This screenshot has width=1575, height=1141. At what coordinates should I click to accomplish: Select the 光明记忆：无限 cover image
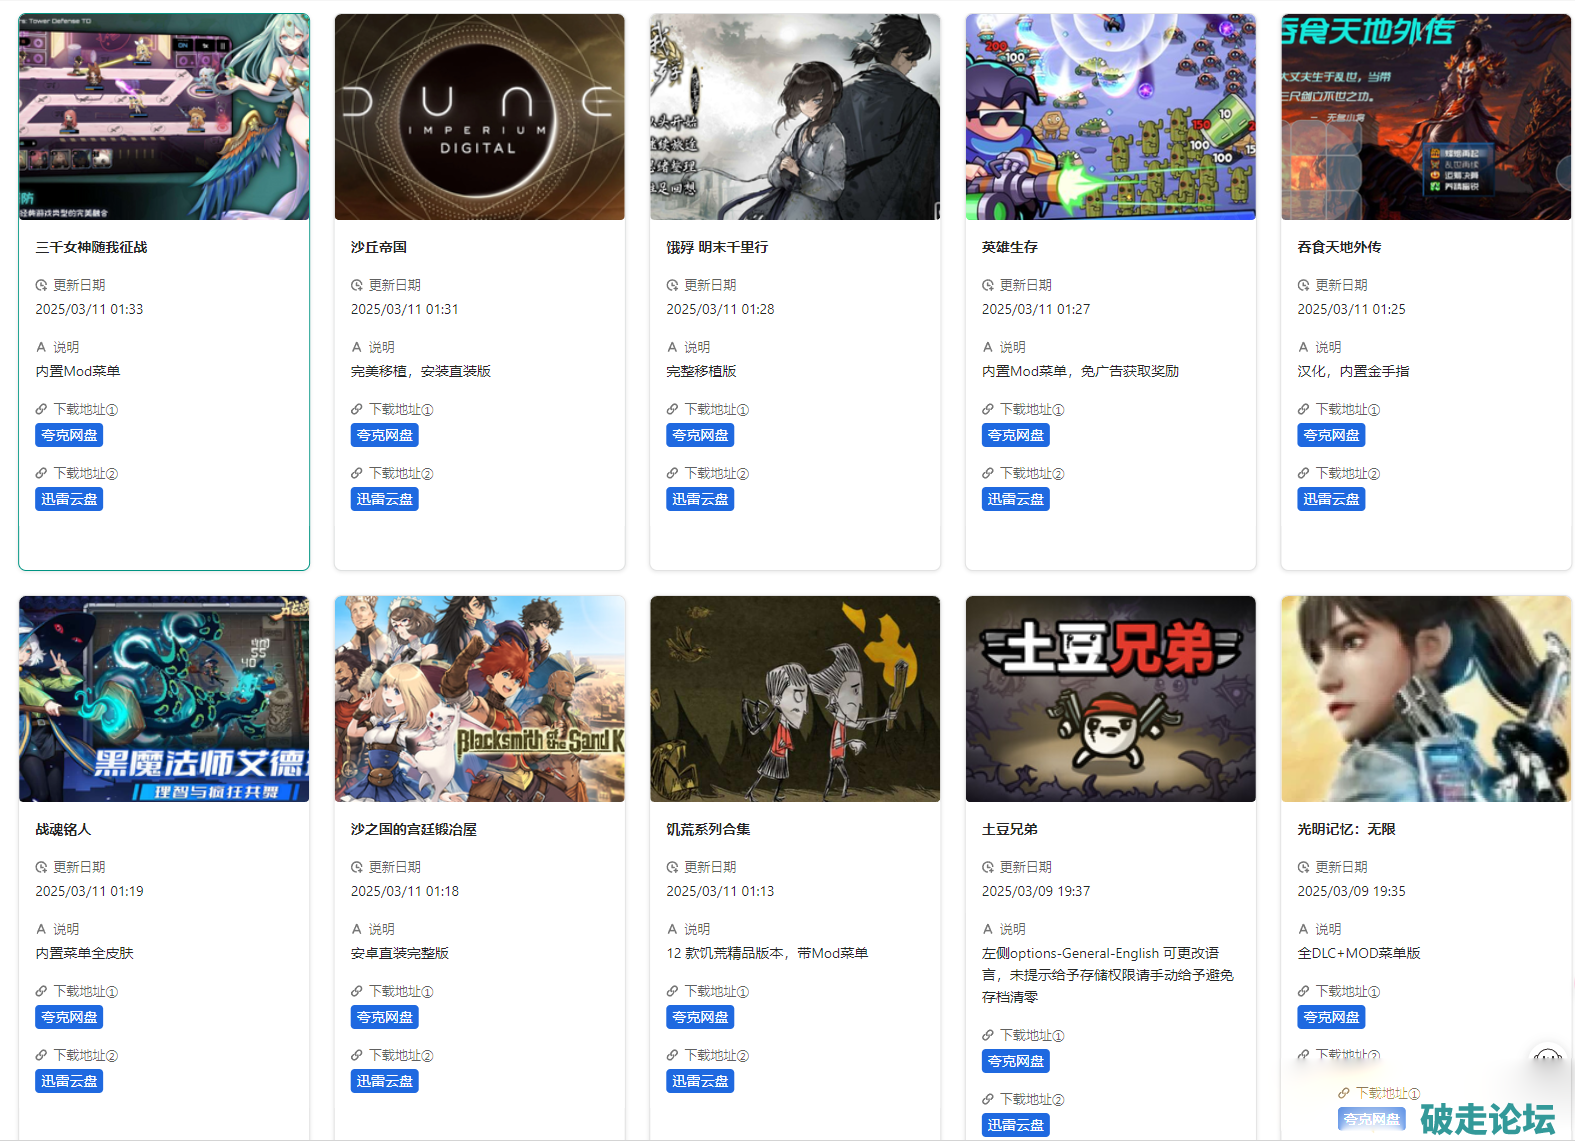[1426, 699]
